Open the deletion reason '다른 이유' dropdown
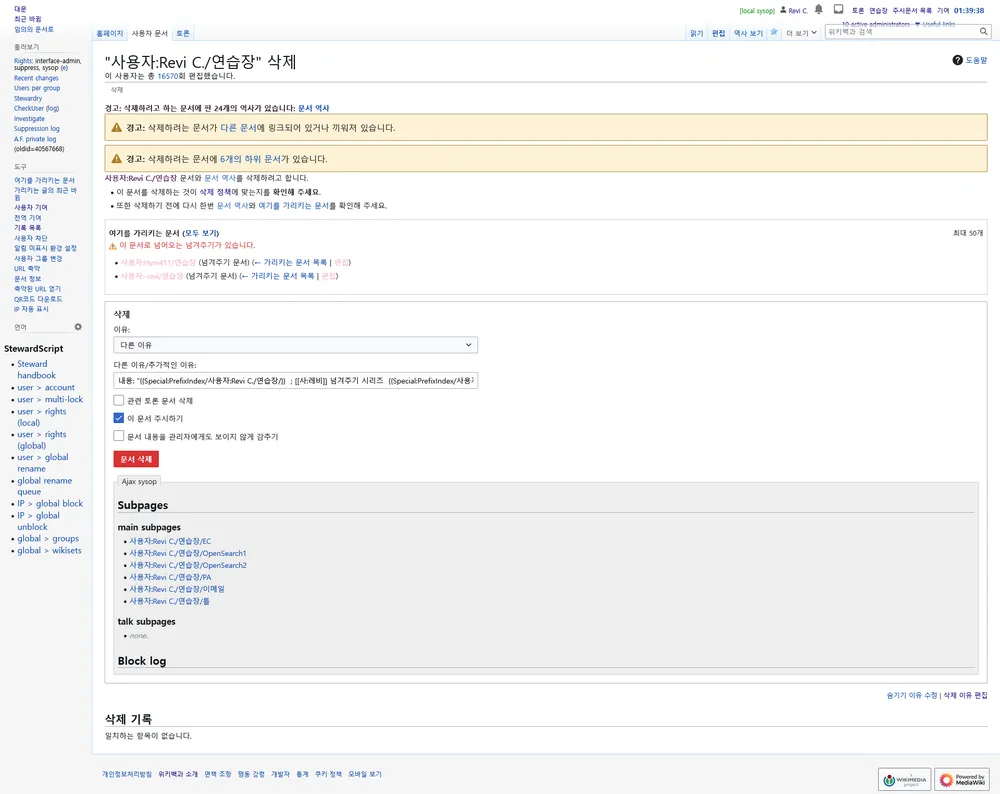This screenshot has width=1000, height=794. tap(295, 345)
